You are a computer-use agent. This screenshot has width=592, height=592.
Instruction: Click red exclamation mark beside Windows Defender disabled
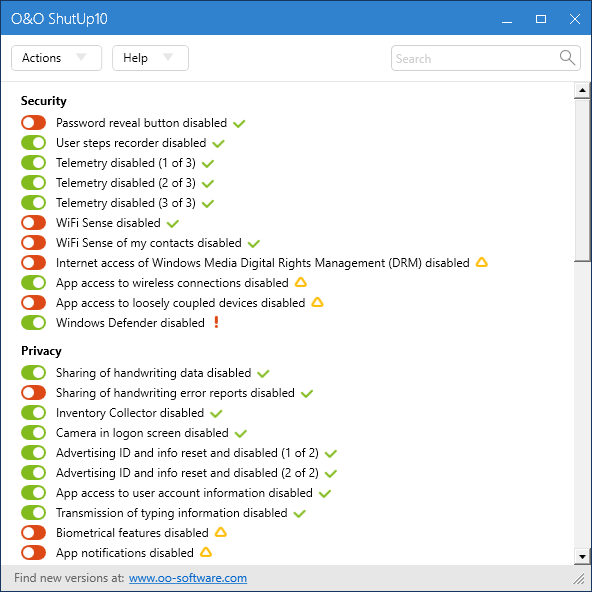(x=216, y=322)
